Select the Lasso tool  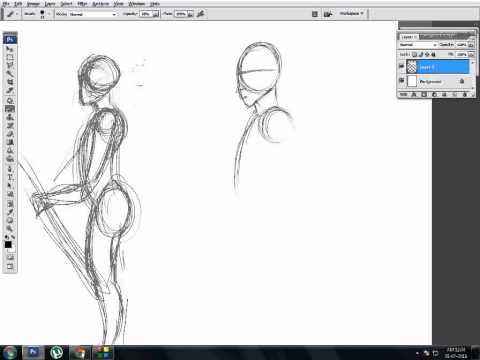tap(10, 65)
